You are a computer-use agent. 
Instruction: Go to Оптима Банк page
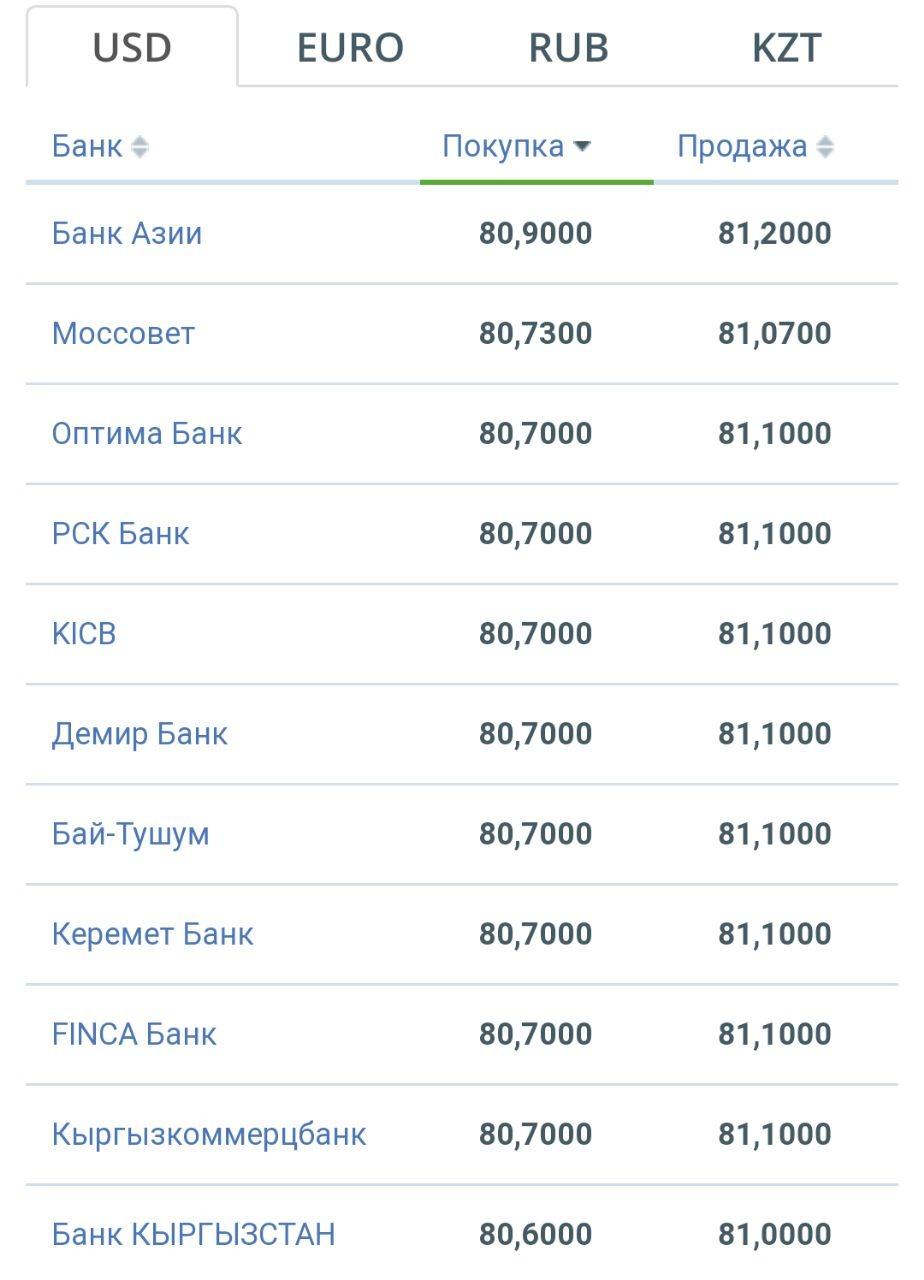tap(147, 433)
